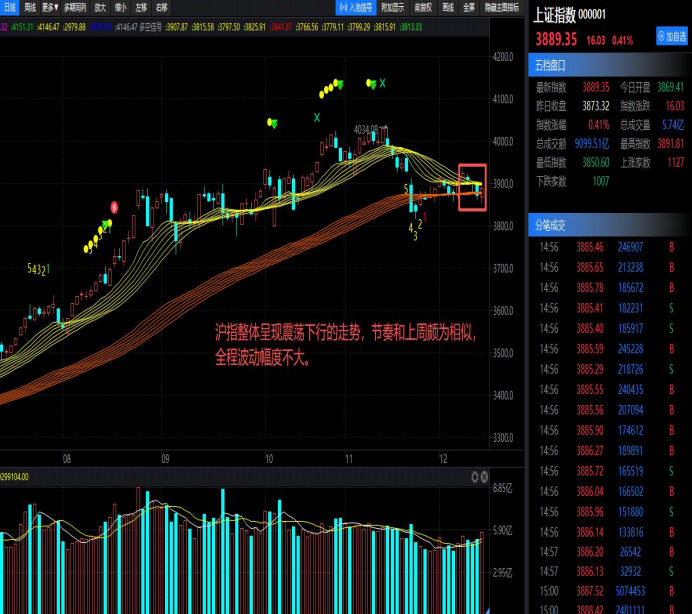Zoom in with the 放大 button
Screen dimensions: 692x614
(101, 8)
